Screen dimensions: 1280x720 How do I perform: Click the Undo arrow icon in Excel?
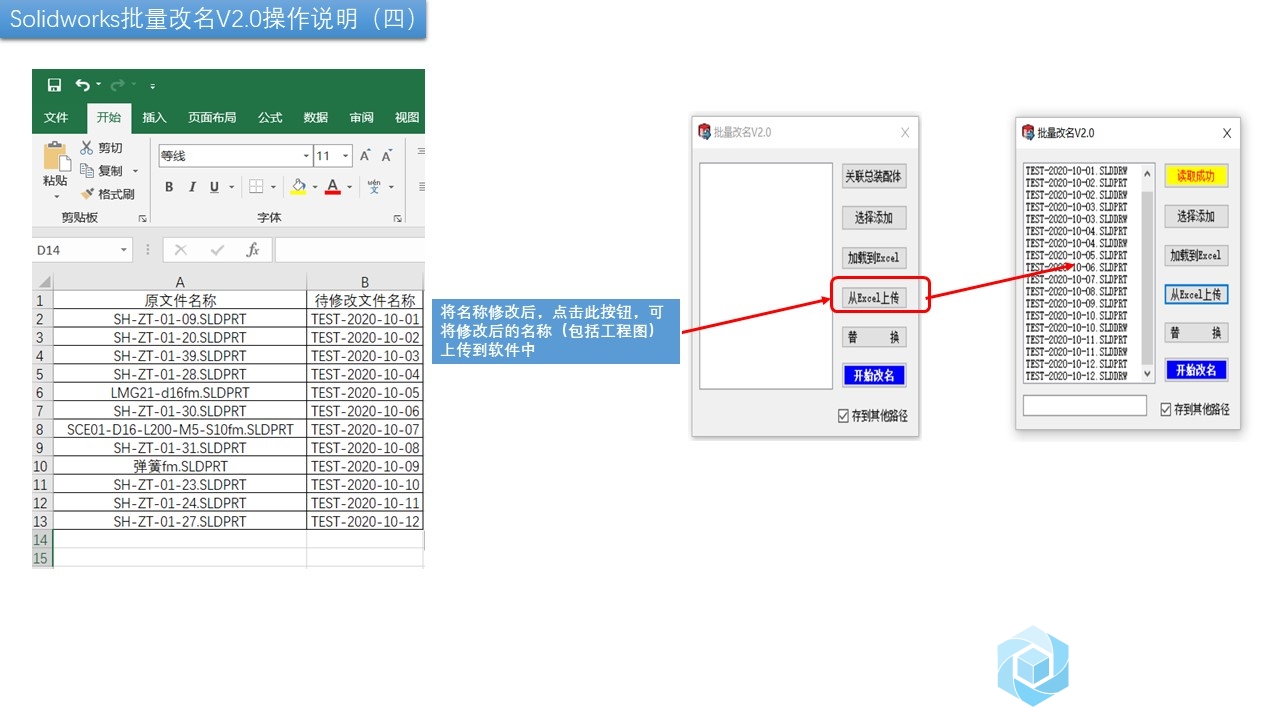82,86
